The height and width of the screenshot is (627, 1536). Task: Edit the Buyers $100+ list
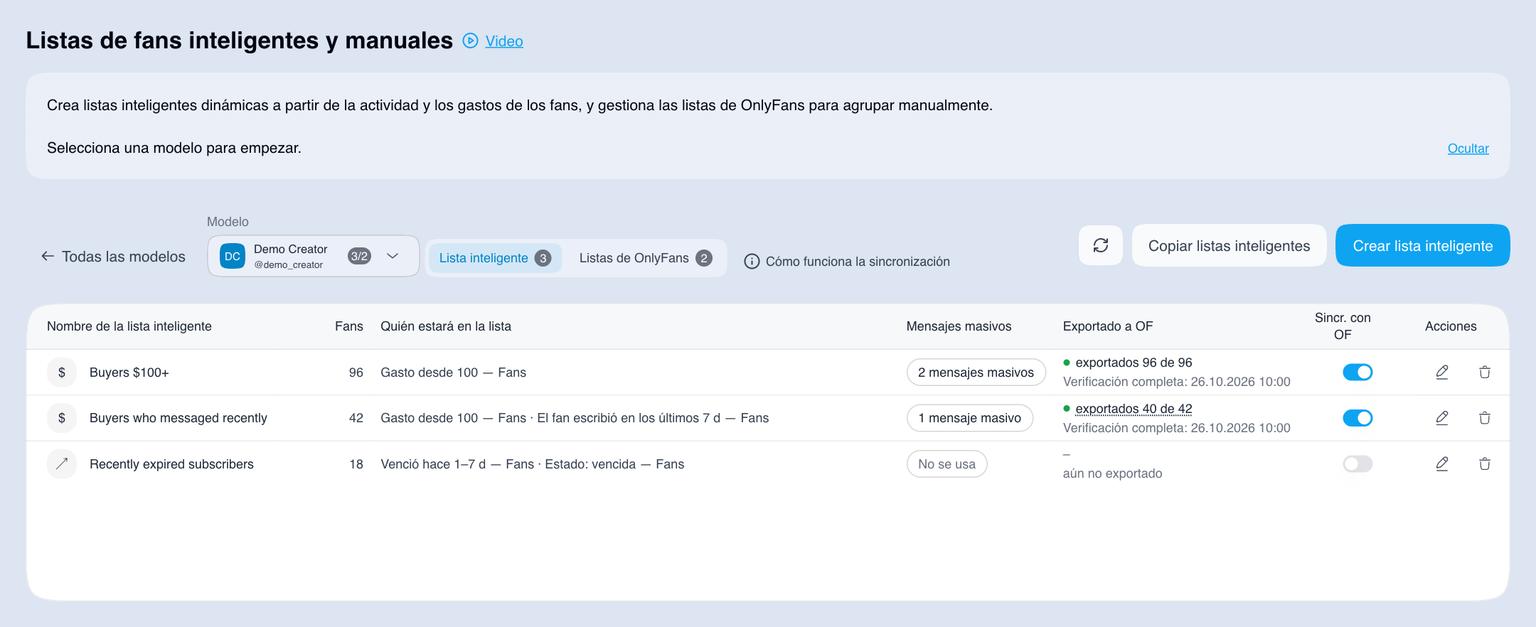coord(1442,372)
